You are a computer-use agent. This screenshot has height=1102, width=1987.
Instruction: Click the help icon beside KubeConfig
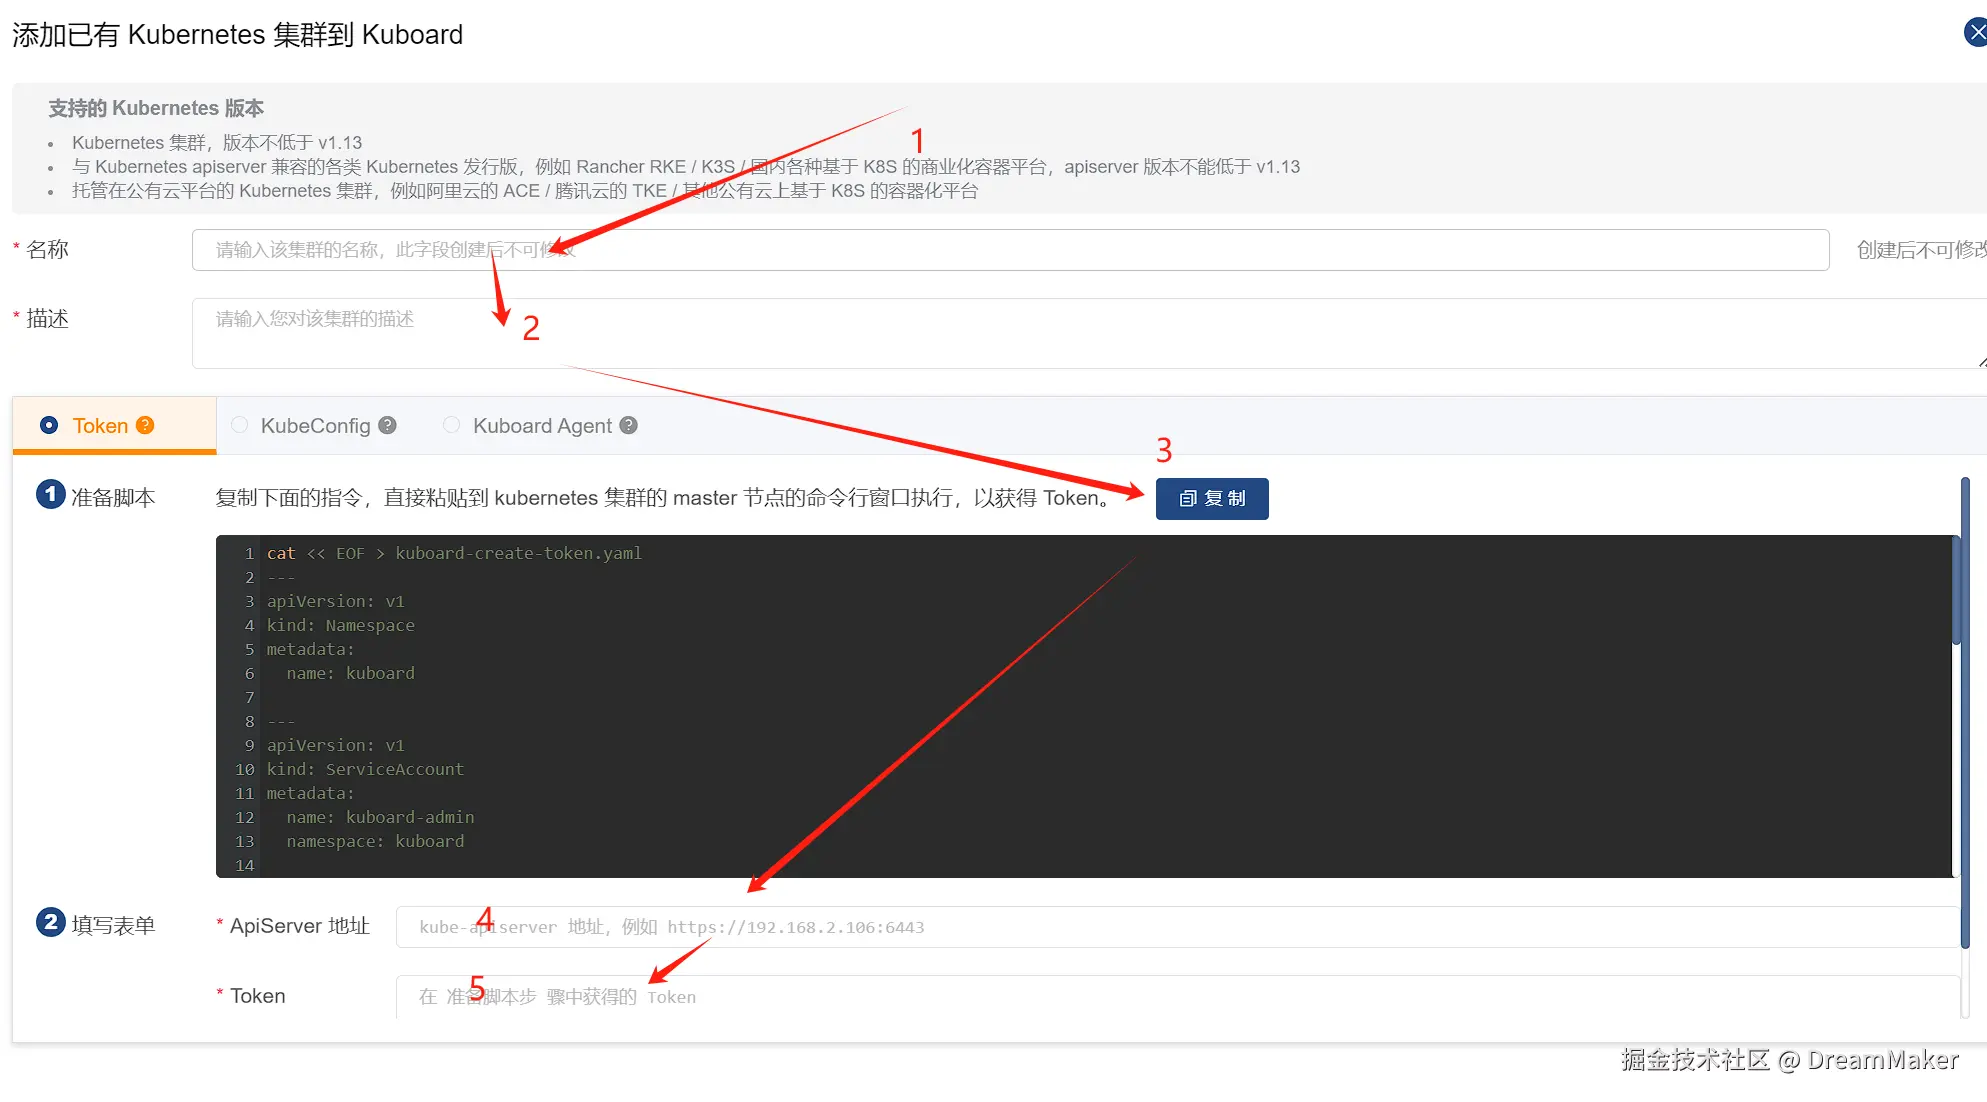[388, 425]
